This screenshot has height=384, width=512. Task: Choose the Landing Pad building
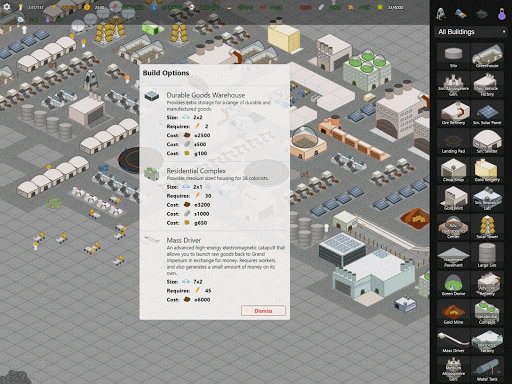[453, 141]
